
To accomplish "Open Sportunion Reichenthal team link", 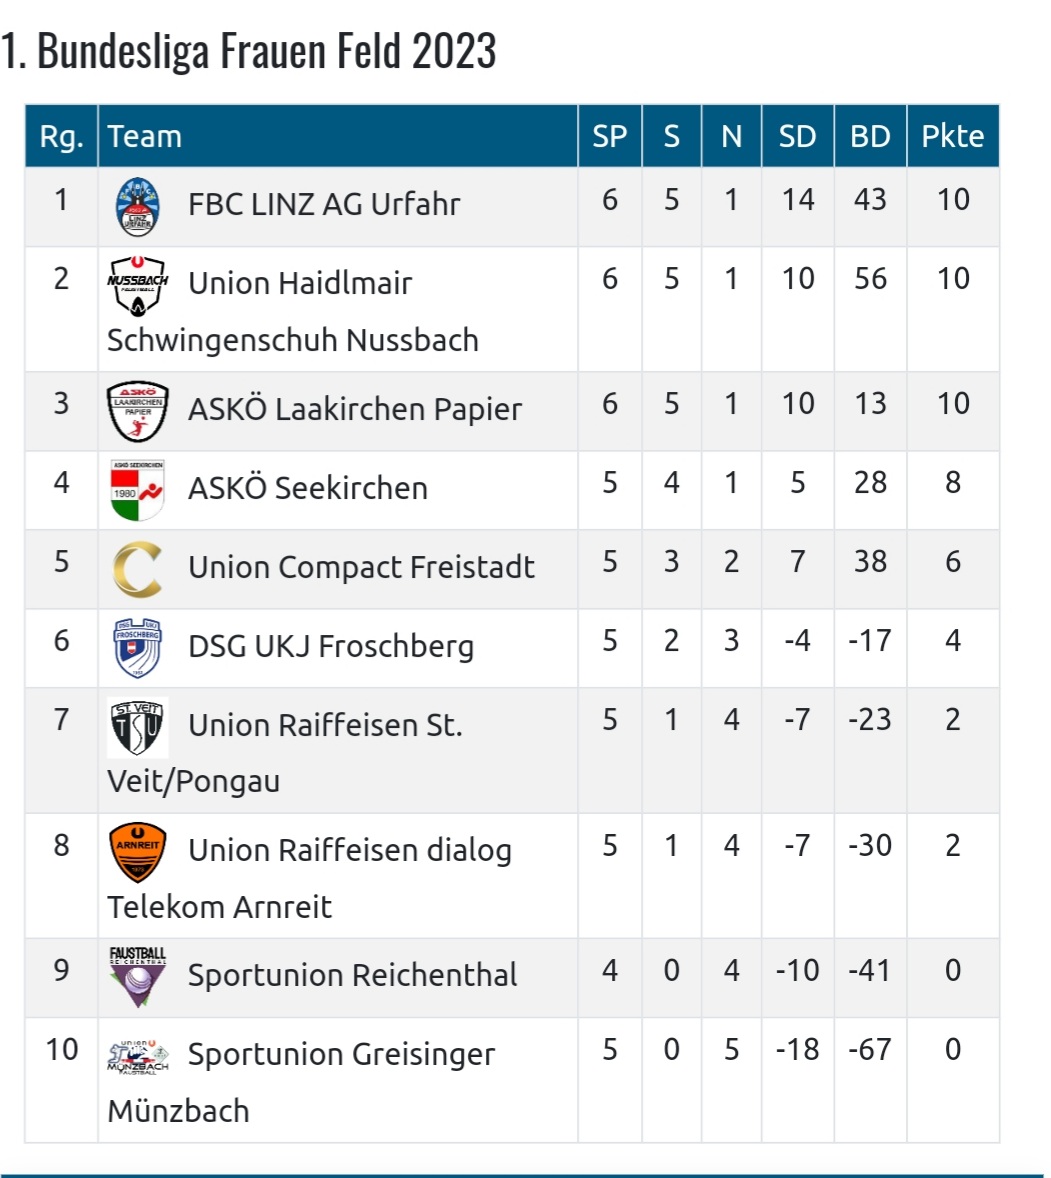I will coord(352,975).
